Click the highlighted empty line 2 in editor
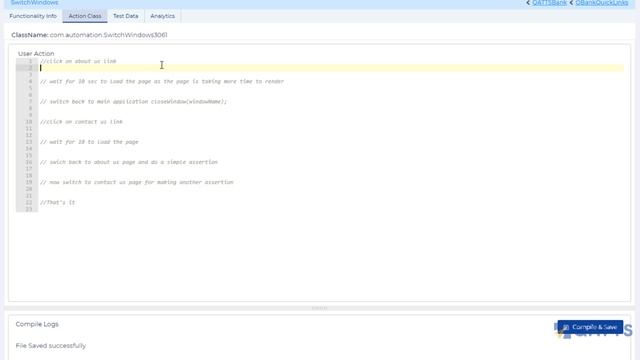This screenshot has height=360, width=640. (x=331, y=68)
